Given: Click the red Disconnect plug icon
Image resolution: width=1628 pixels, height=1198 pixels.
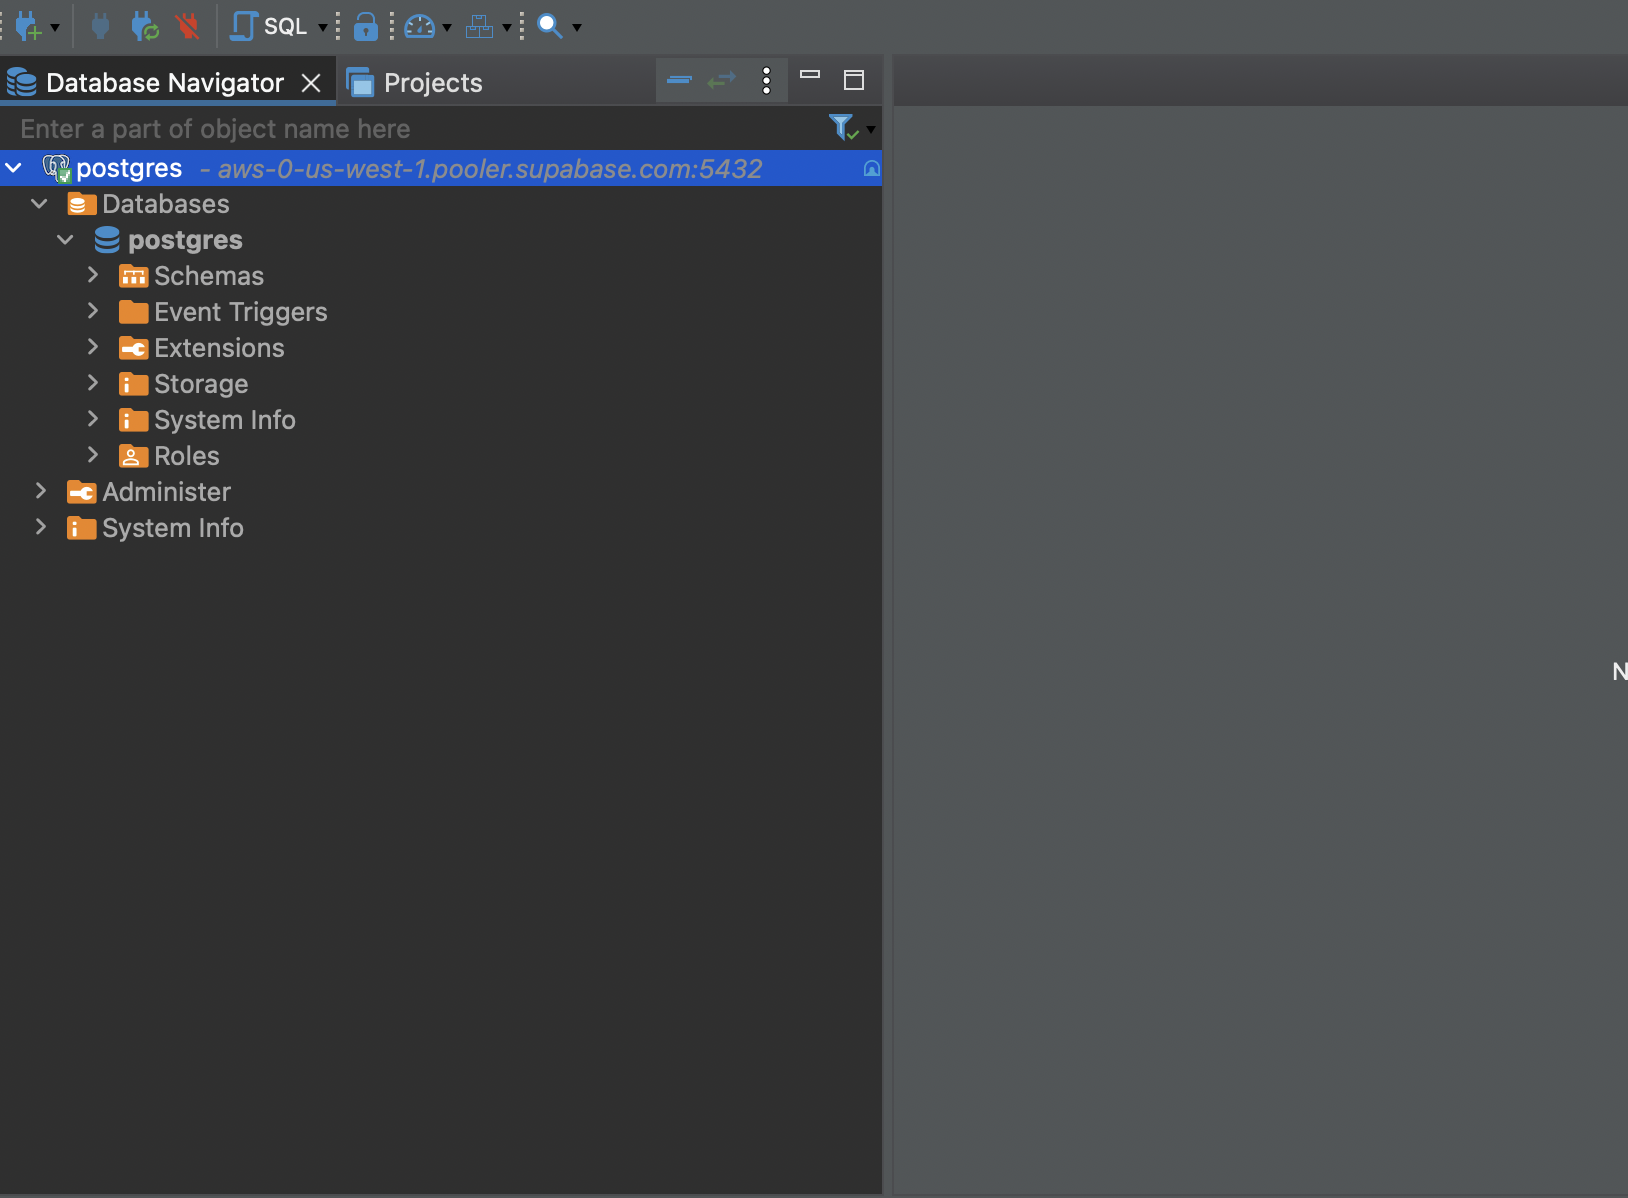Looking at the screenshot, I should [187, 26].
